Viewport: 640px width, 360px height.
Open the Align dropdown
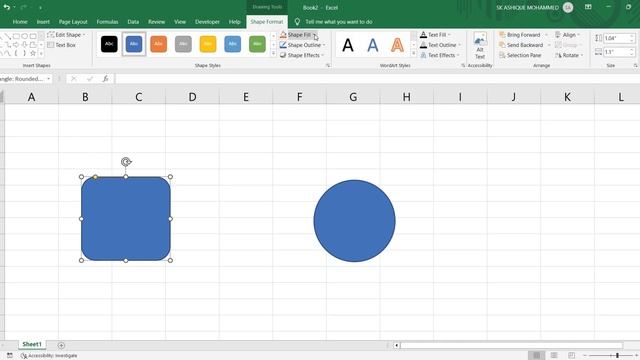coord(567,35)
